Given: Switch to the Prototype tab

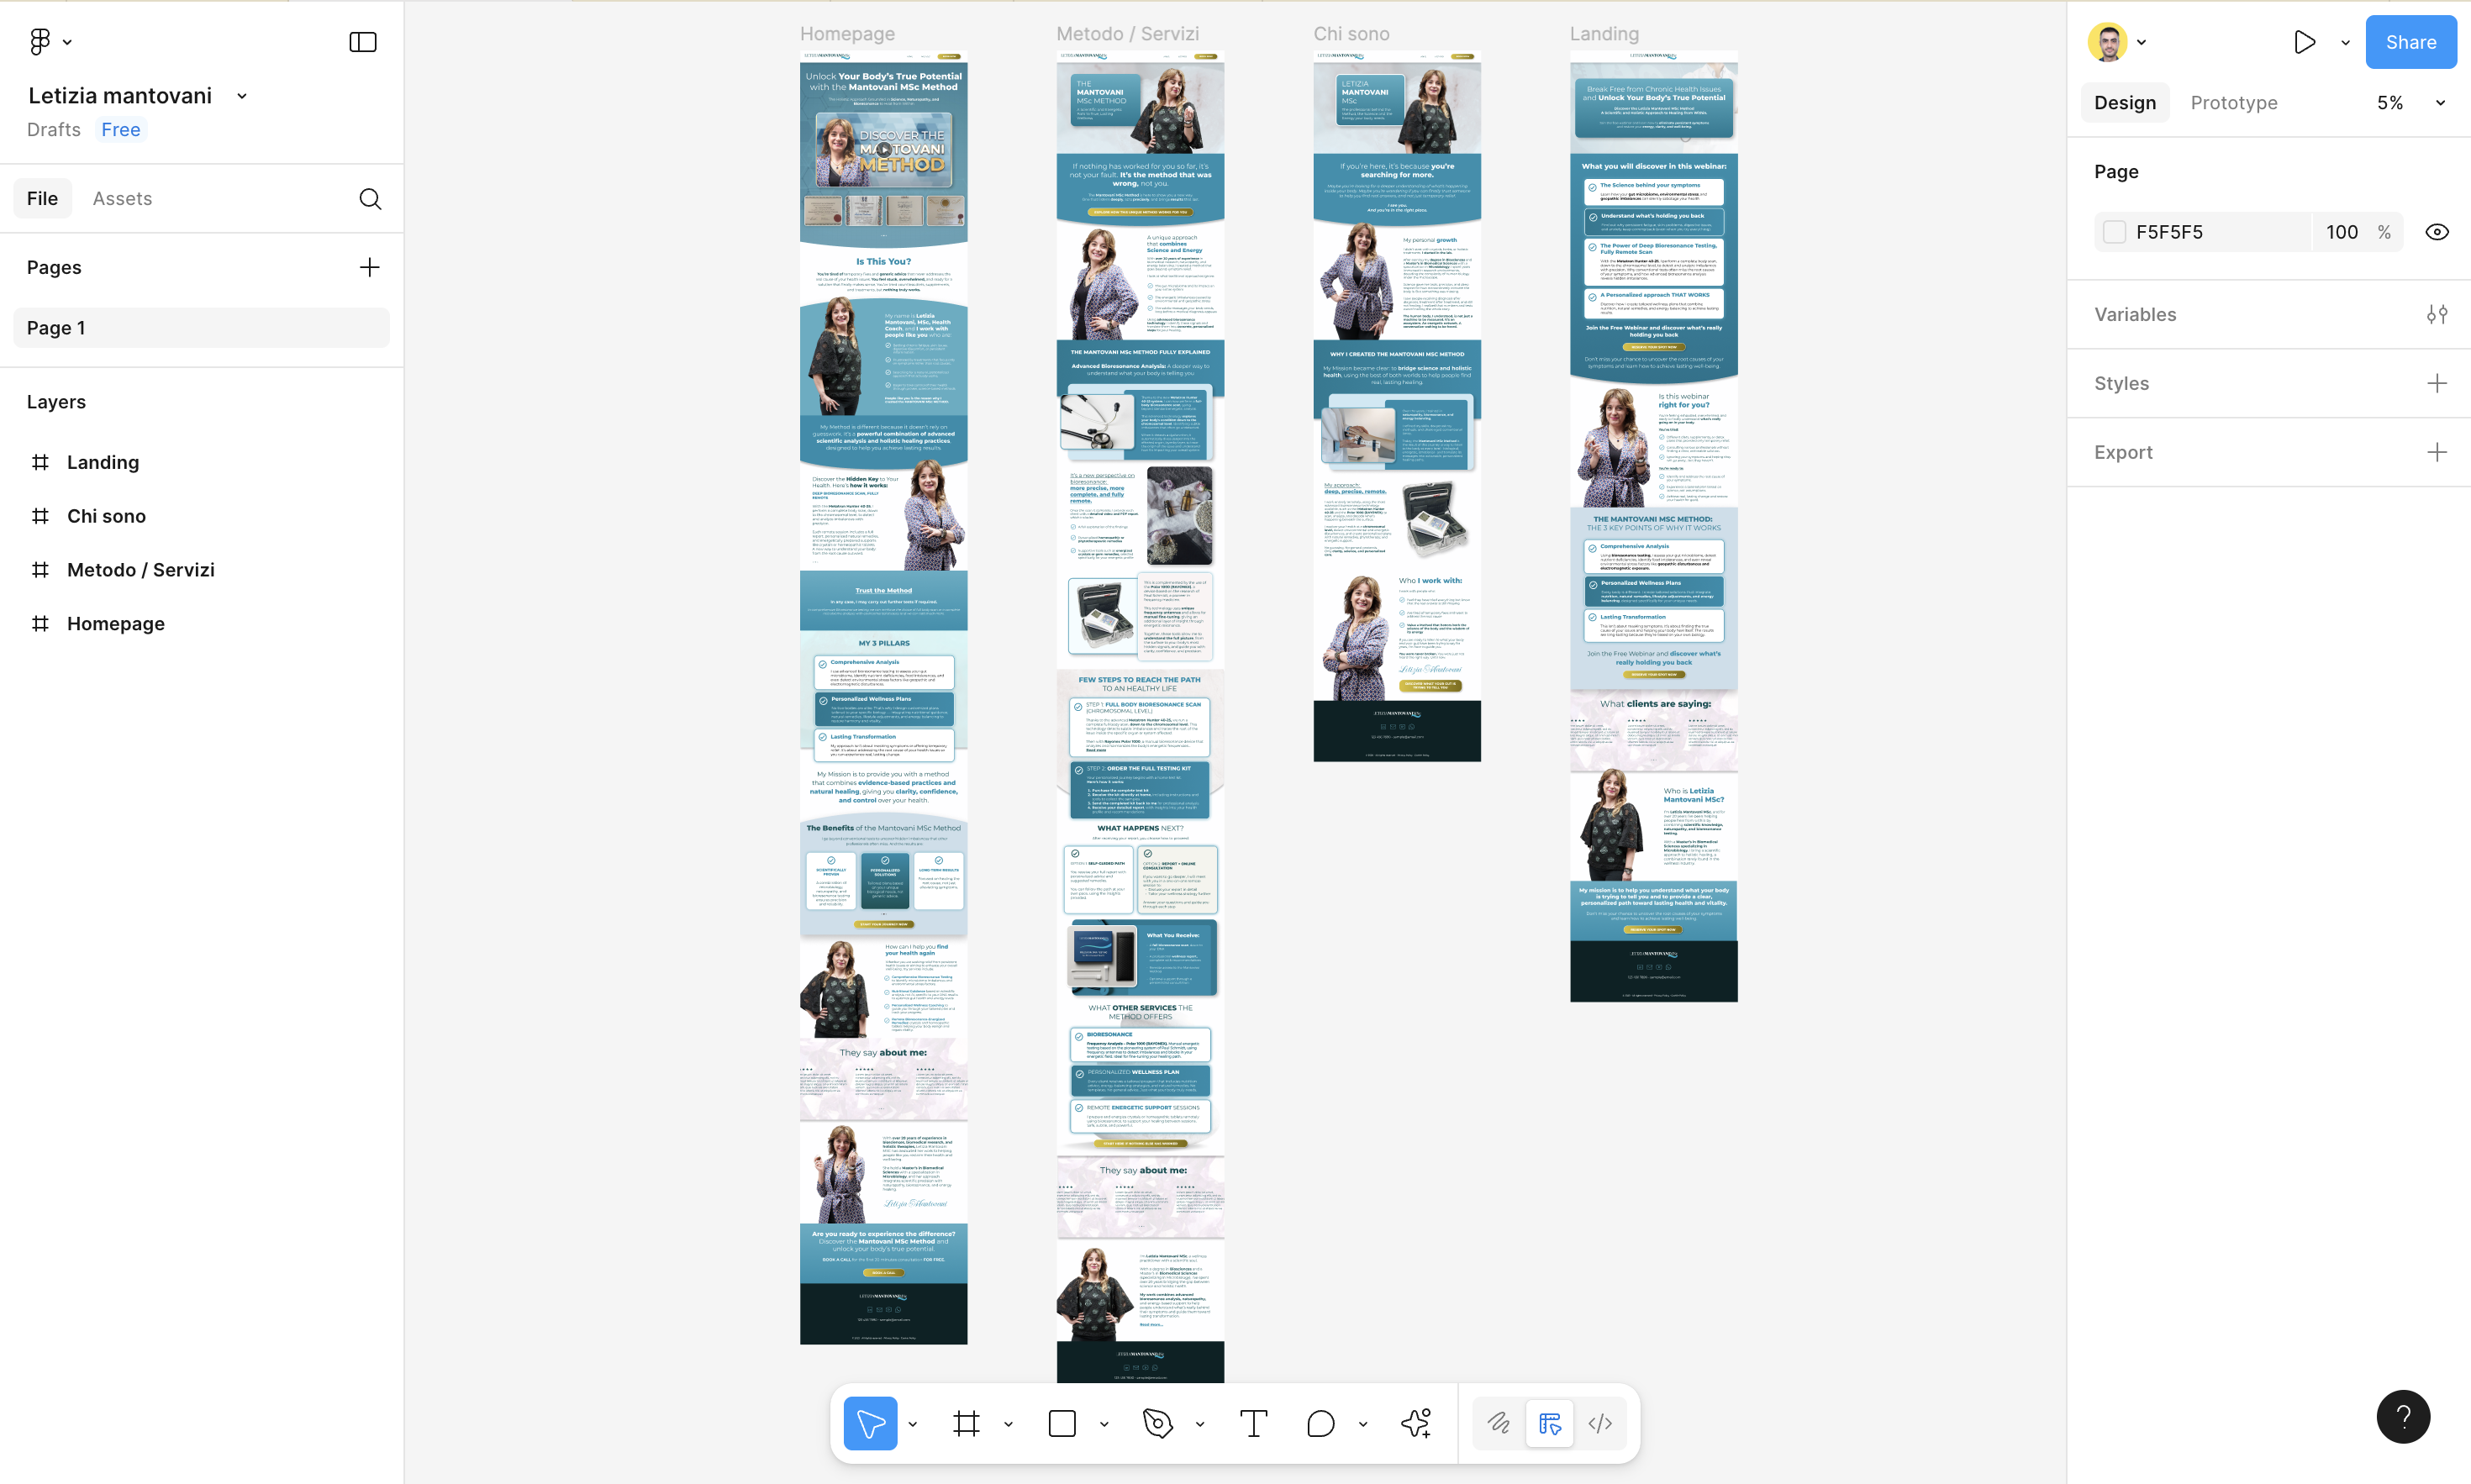Looking at the screenshot, I should [x=2233, y=103].
